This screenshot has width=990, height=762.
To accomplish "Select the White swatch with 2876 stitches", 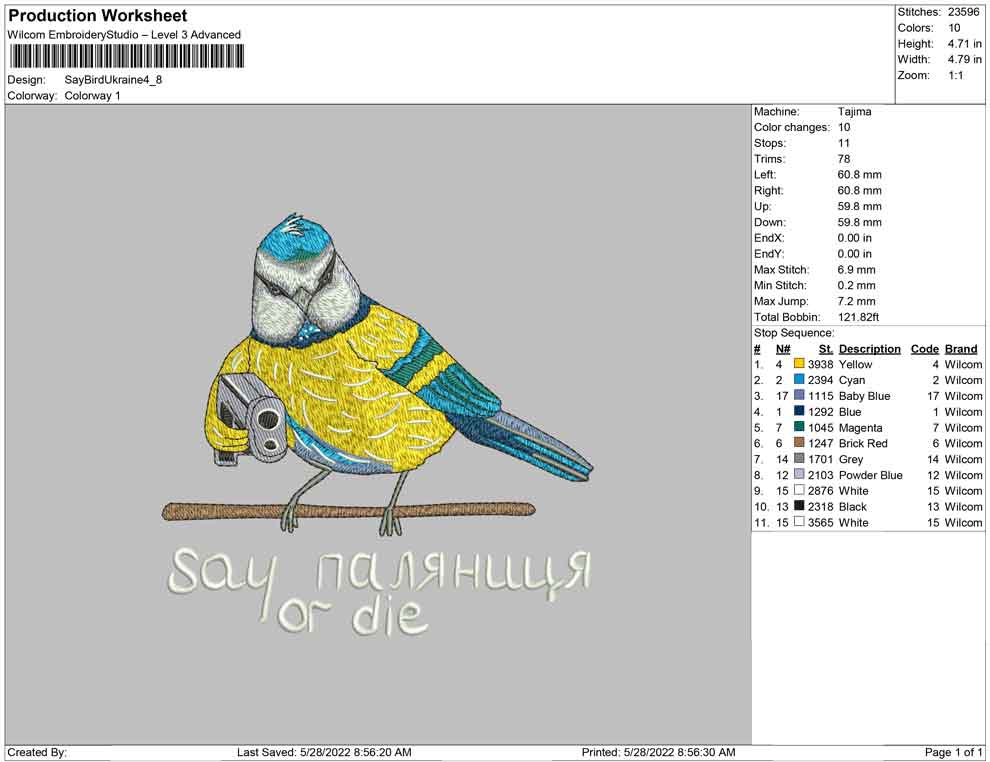I will point(799,491).
